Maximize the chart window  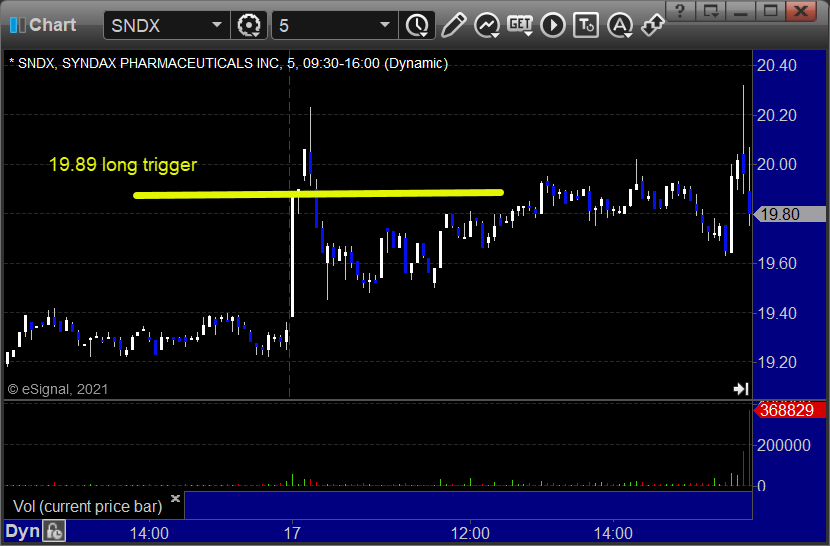[x=770, y=11]
